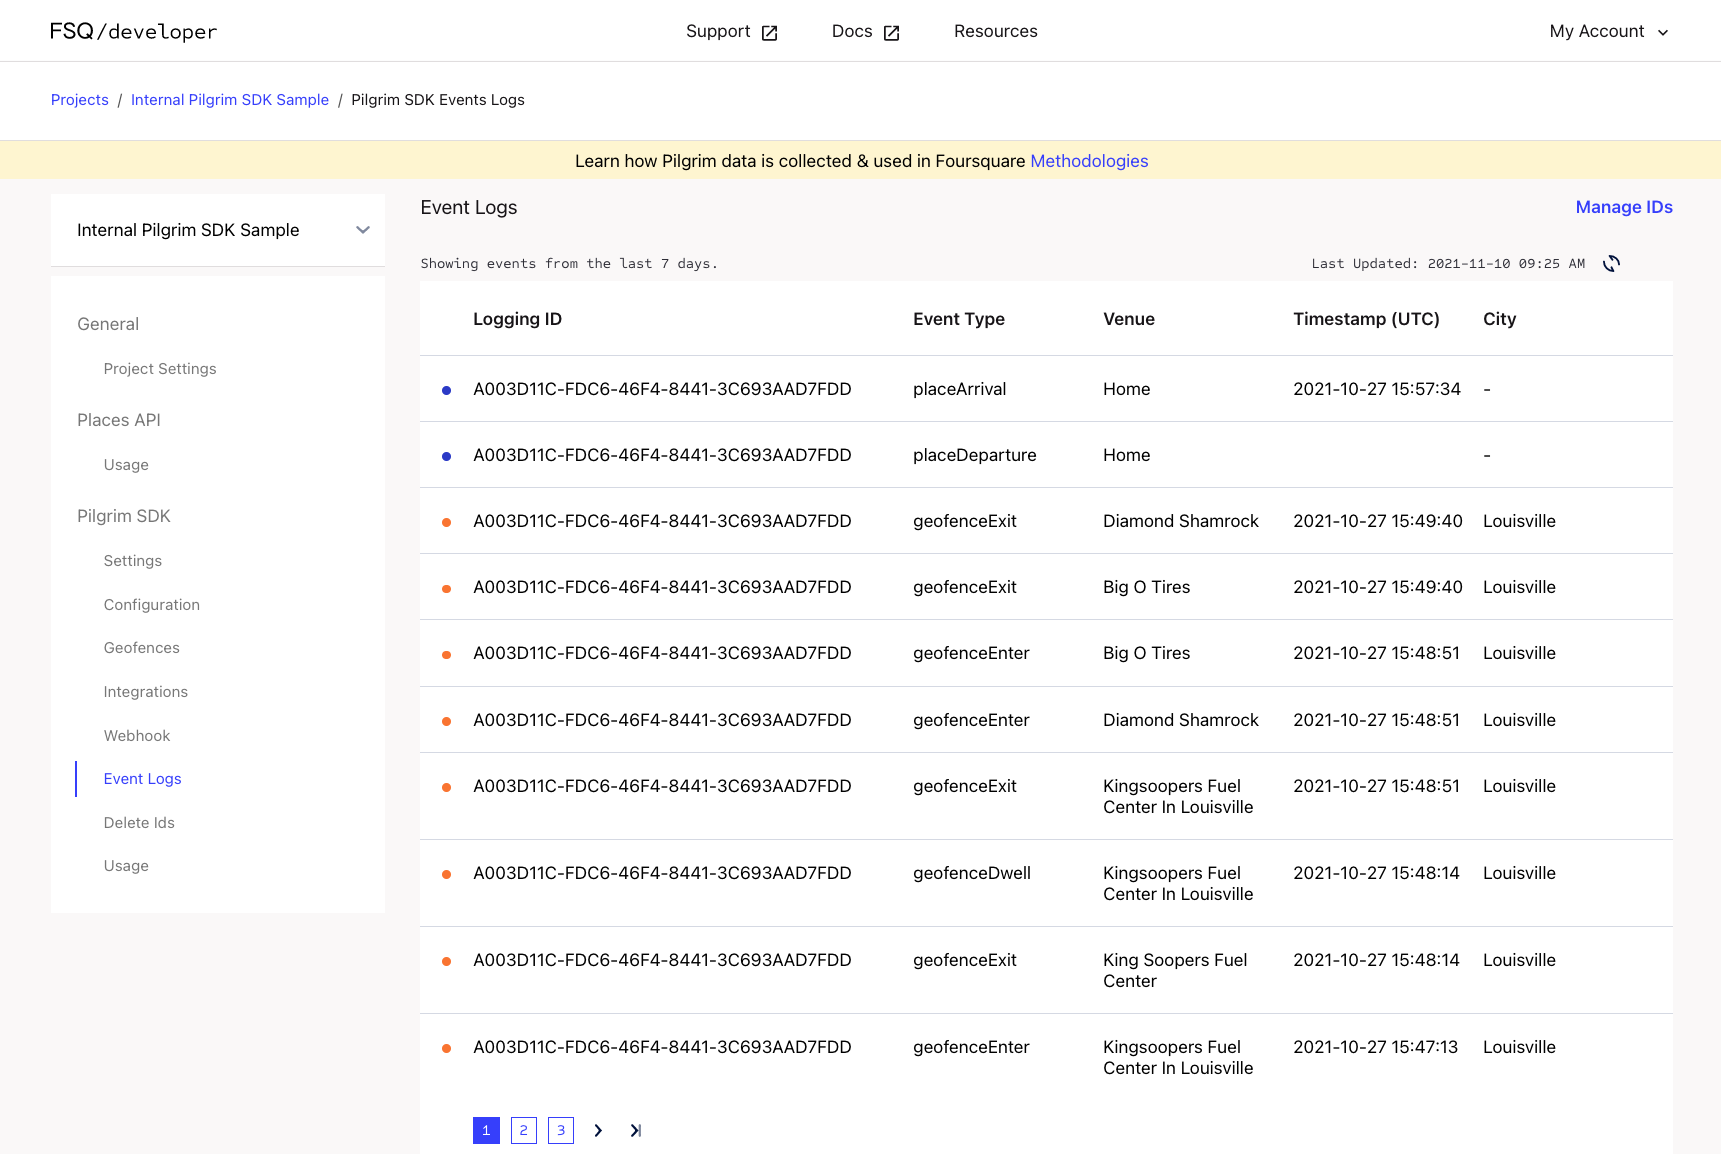1721x1154 pixels.
Task: Jump to last page arrow in pagination
Action: [635, 1130]
